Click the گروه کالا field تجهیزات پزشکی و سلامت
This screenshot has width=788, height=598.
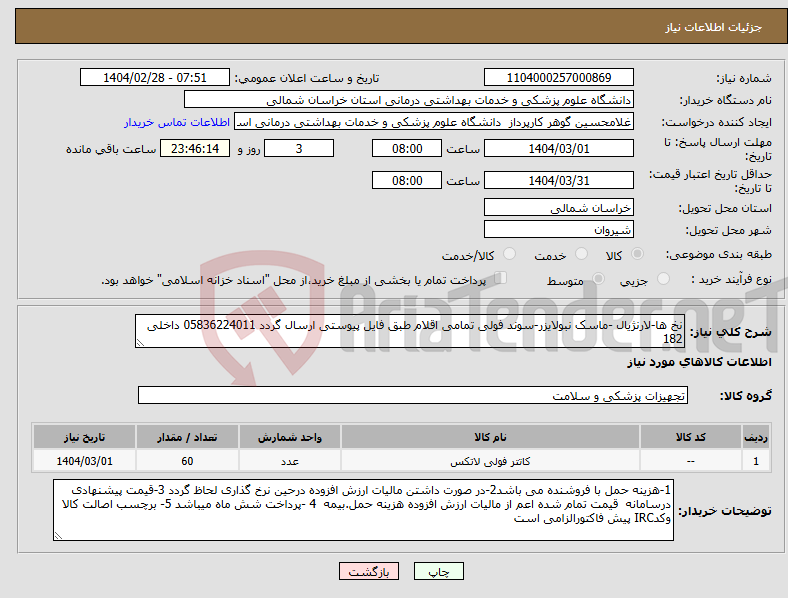click(x=413, y=395)
